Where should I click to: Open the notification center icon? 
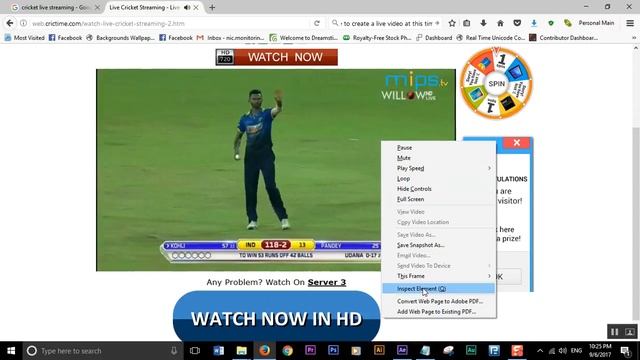[x=625, y=351]
